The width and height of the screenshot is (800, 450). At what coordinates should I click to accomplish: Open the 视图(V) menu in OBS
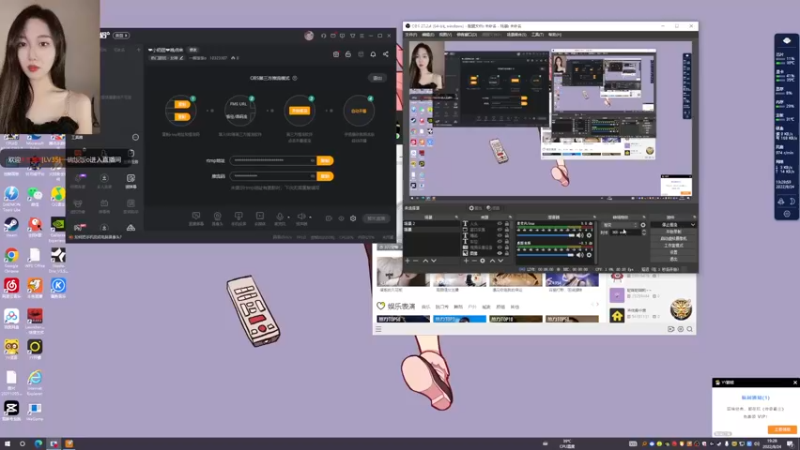pyautogui.click(x=445, y=35)
